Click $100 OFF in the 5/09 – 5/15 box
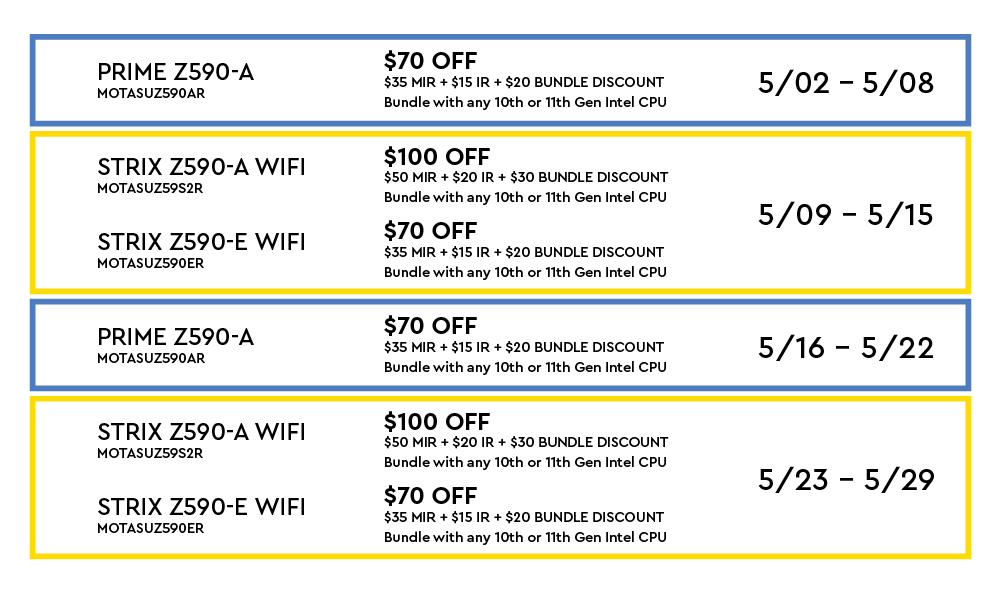 [437, 157]
